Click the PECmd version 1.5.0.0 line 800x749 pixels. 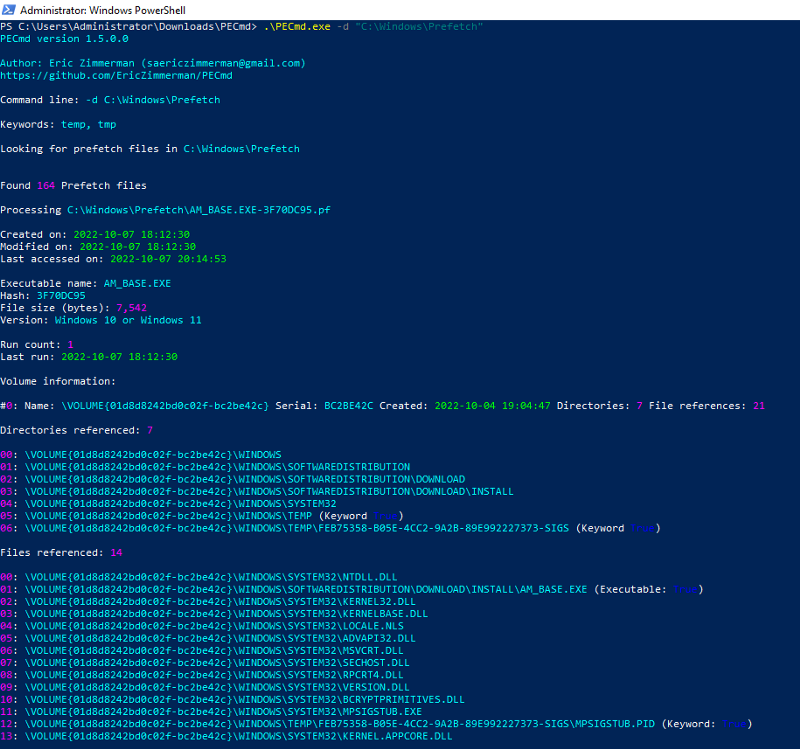[64, 38]
